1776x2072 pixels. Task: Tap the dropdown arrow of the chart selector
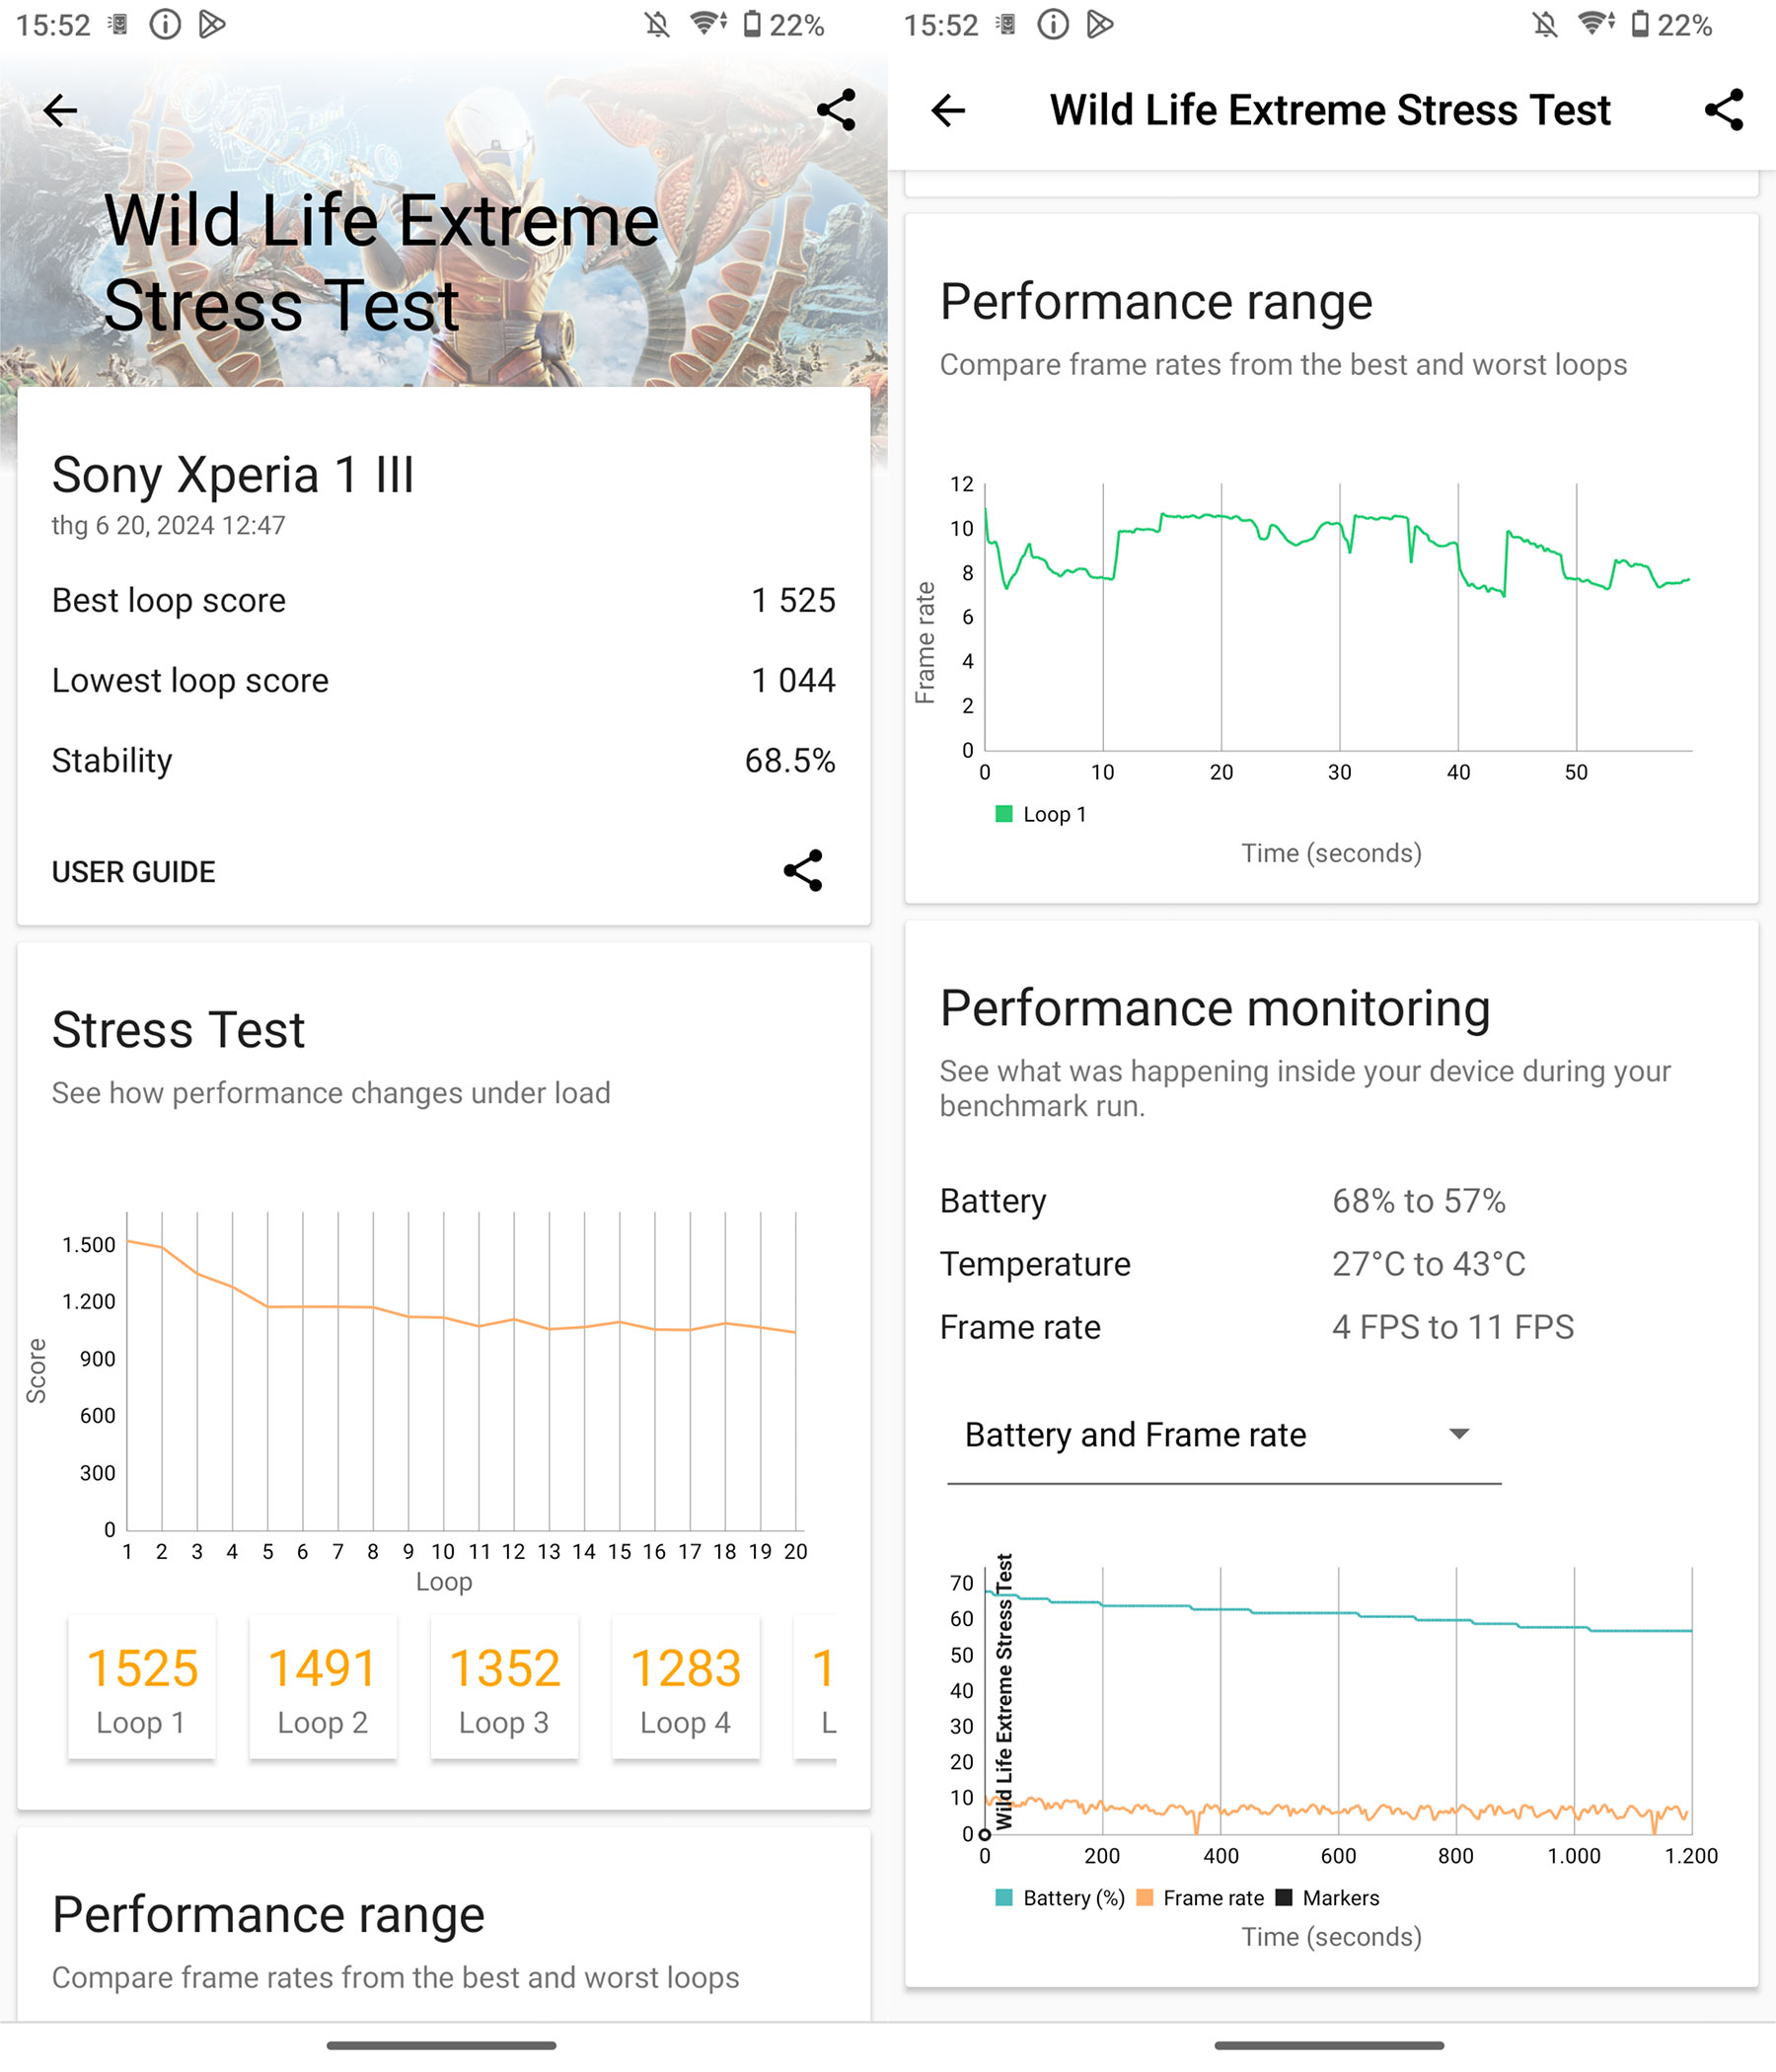(x=1459, y=1434)
